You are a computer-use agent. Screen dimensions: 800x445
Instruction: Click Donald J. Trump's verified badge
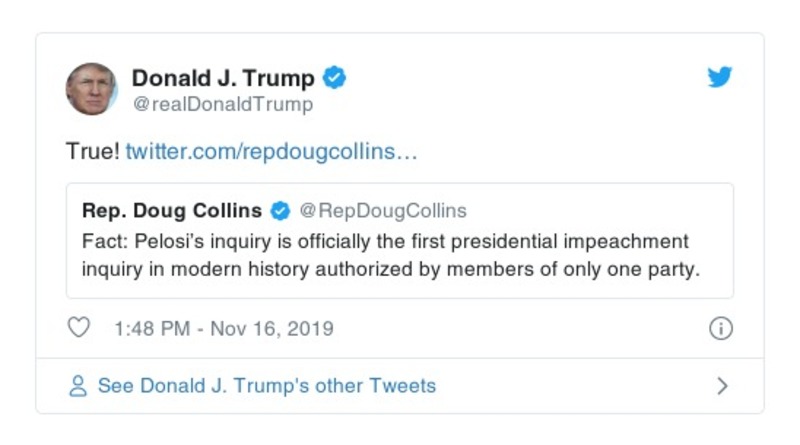(336, 78)
